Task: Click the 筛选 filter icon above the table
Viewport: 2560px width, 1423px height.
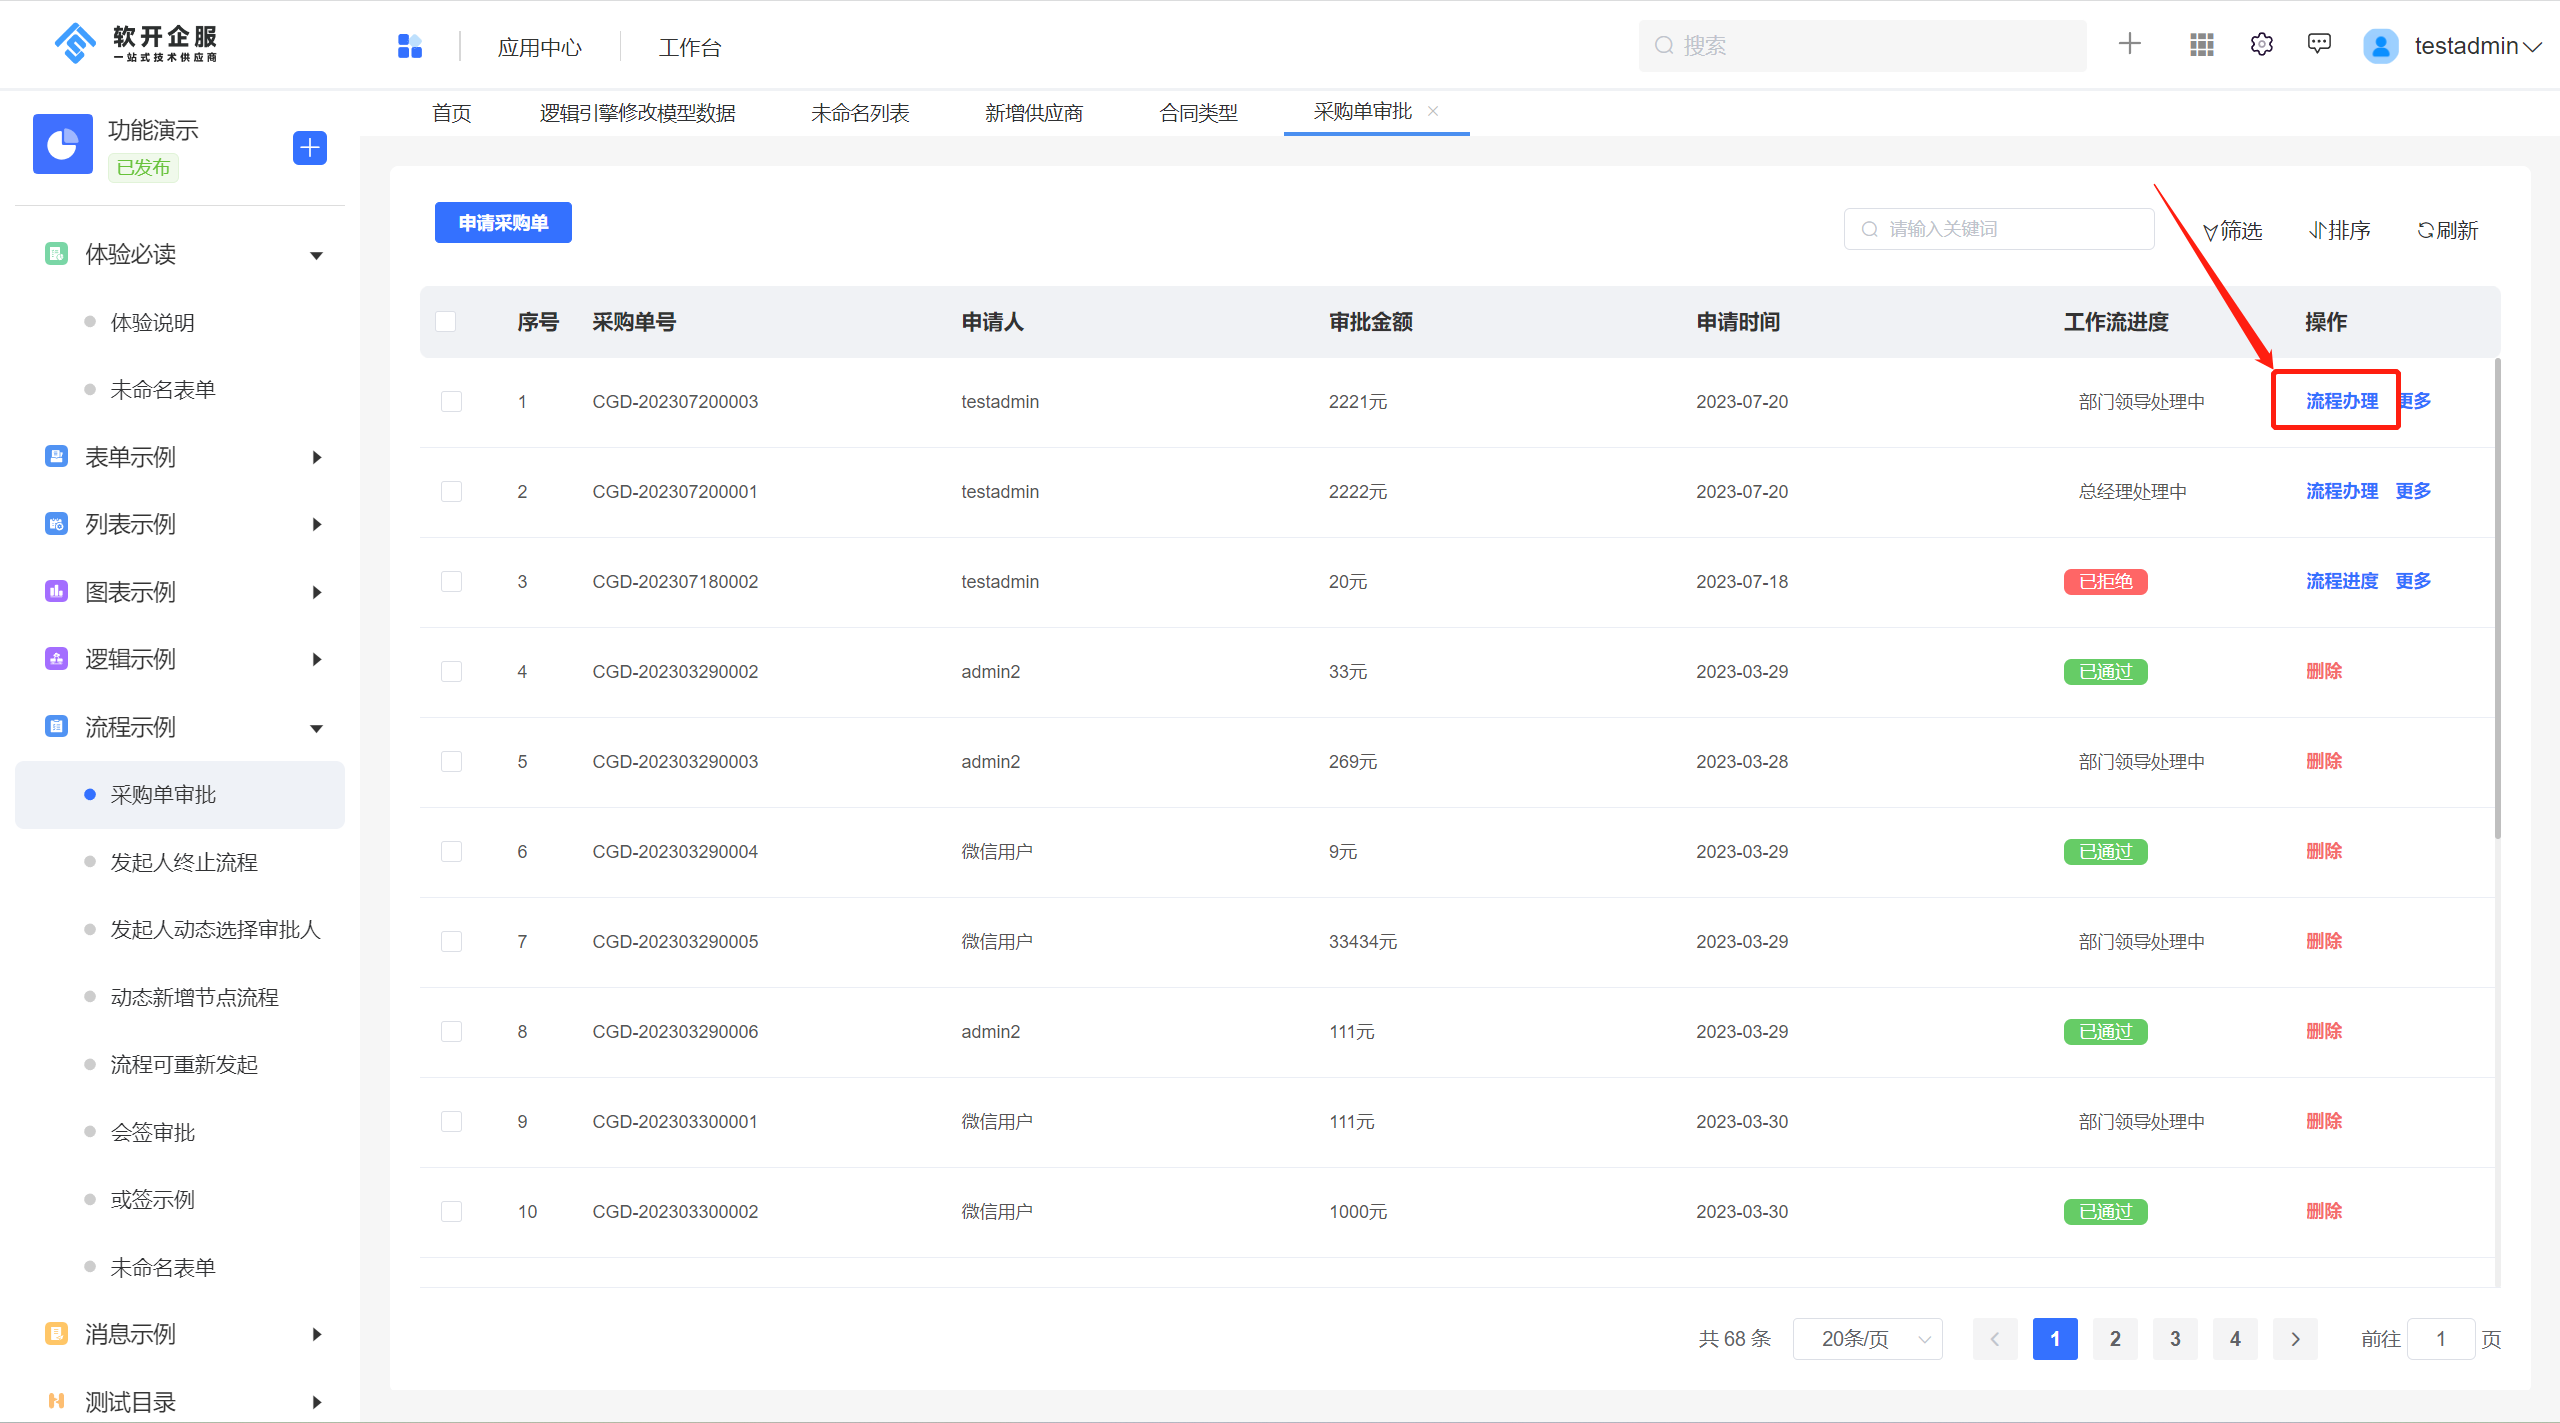Action: coord(2232,229)
